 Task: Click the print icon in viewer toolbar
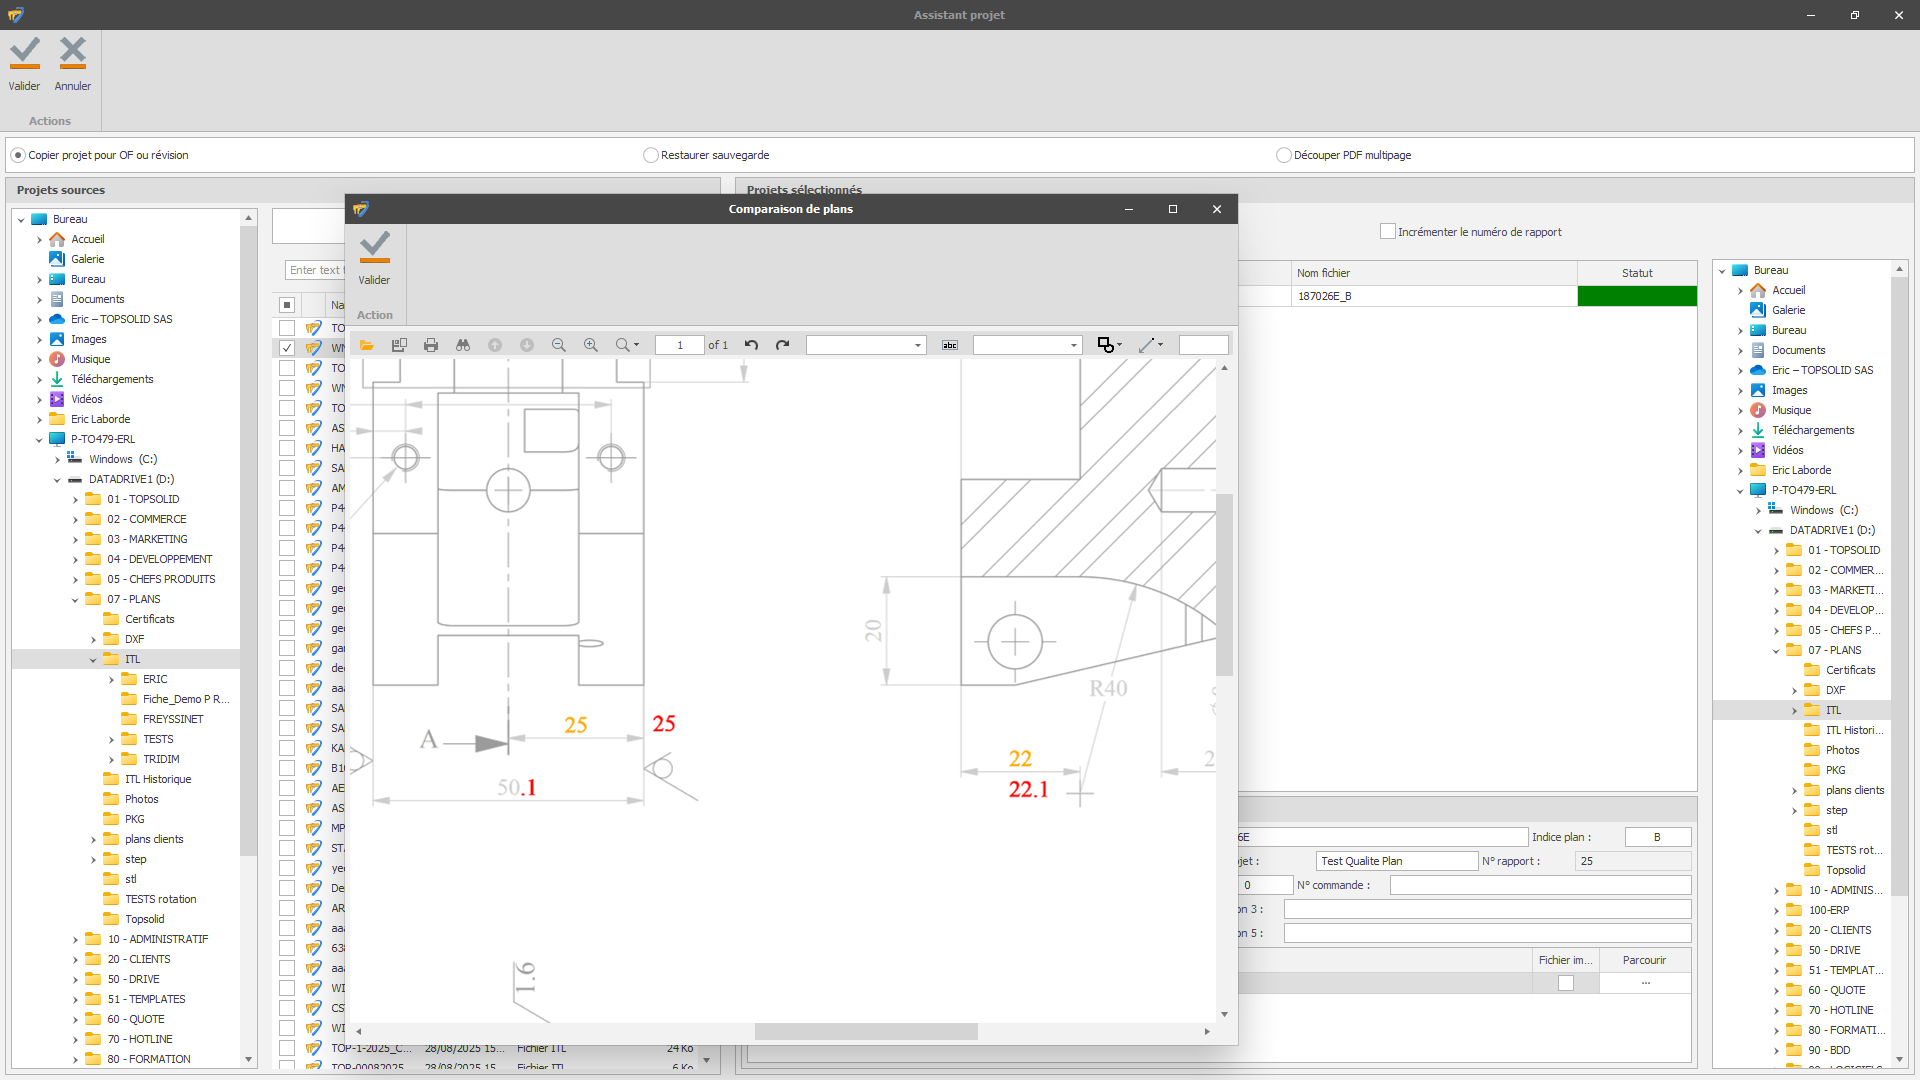tap(431, 345)
